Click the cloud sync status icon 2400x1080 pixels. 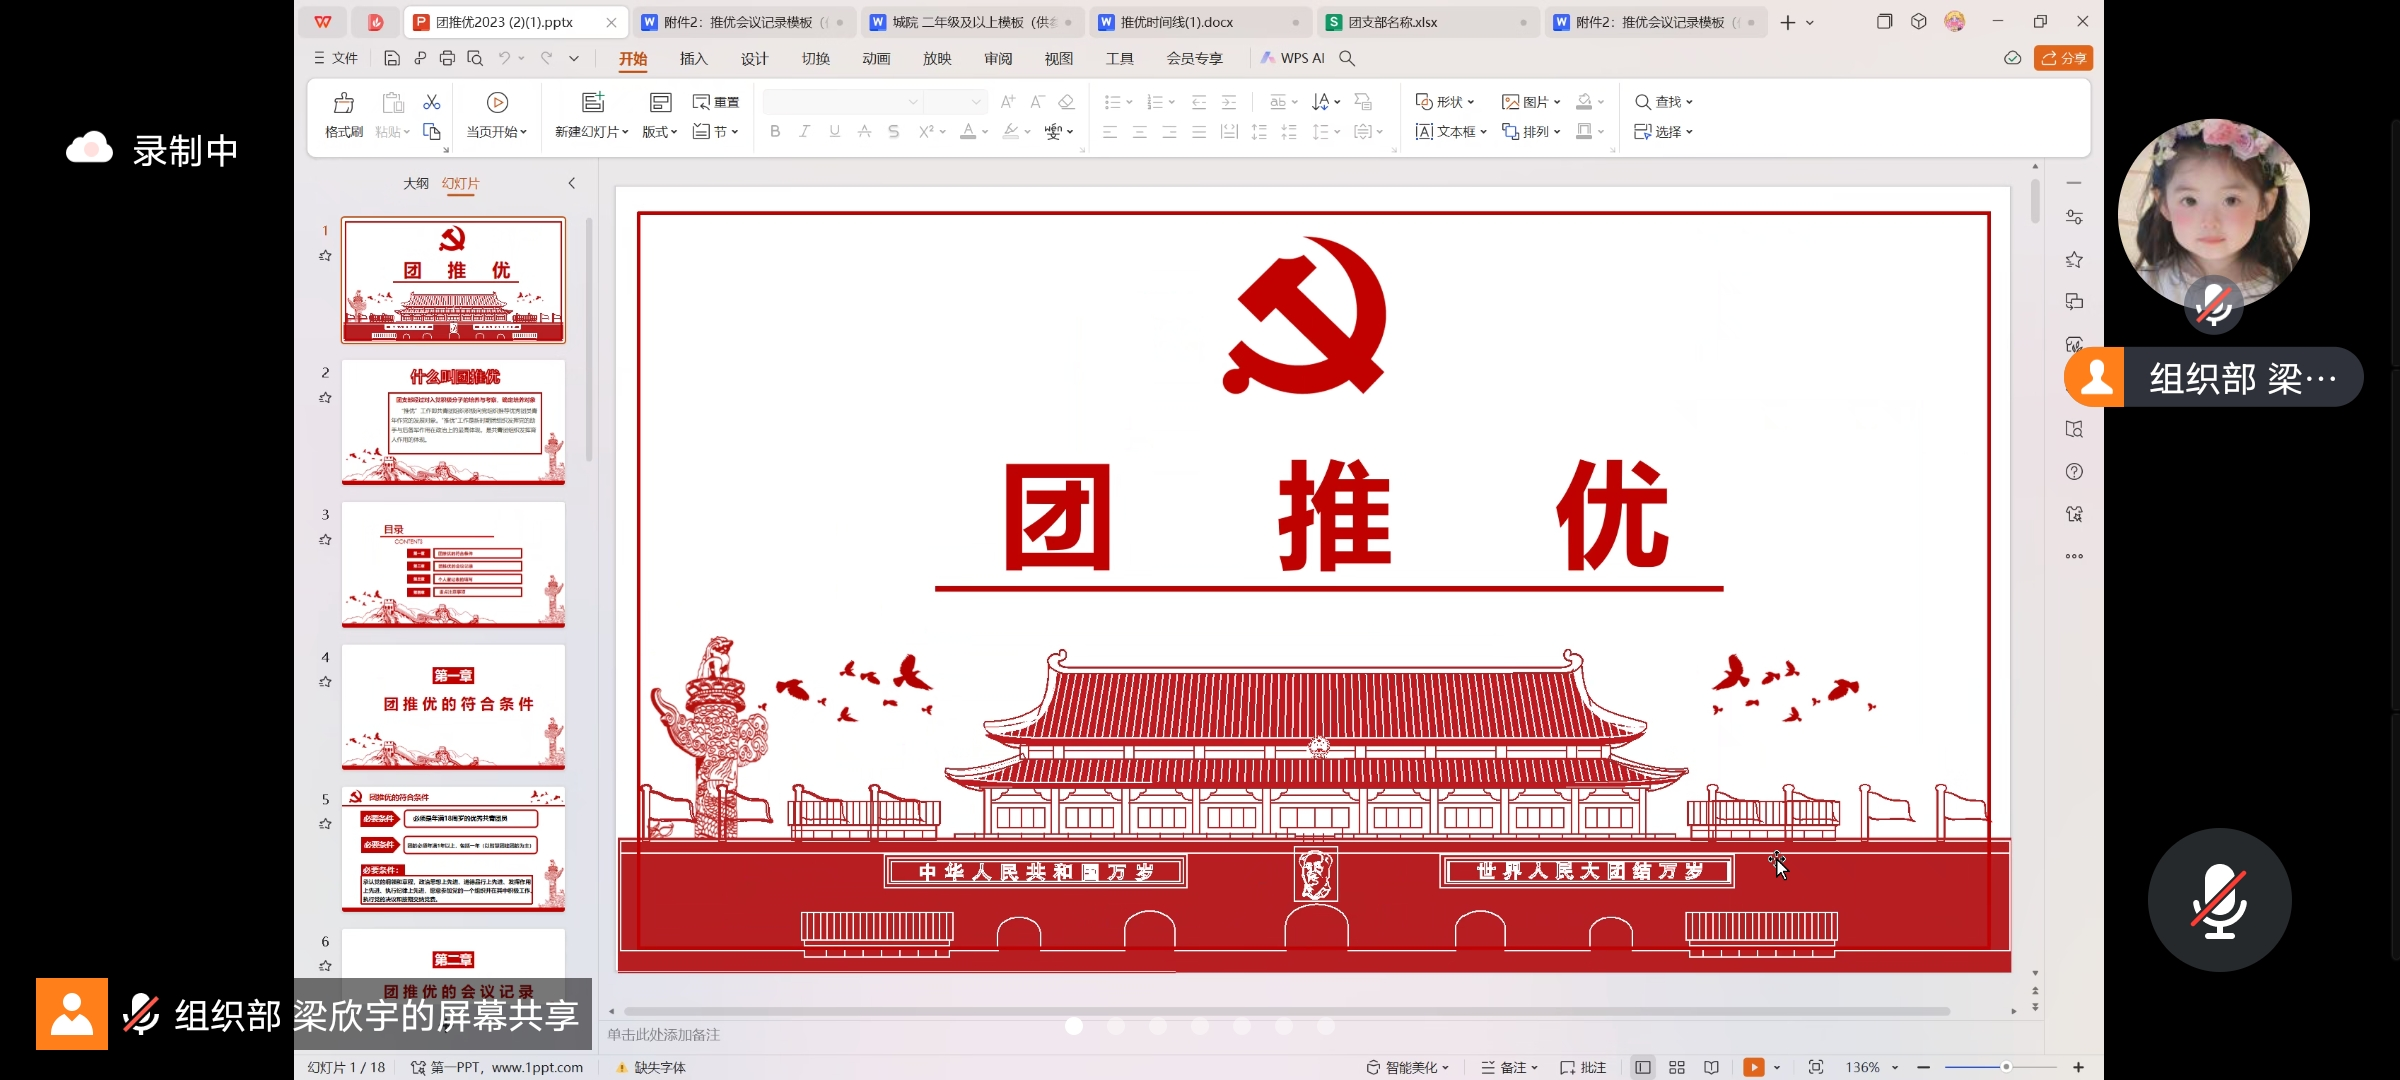[2012, 58]
